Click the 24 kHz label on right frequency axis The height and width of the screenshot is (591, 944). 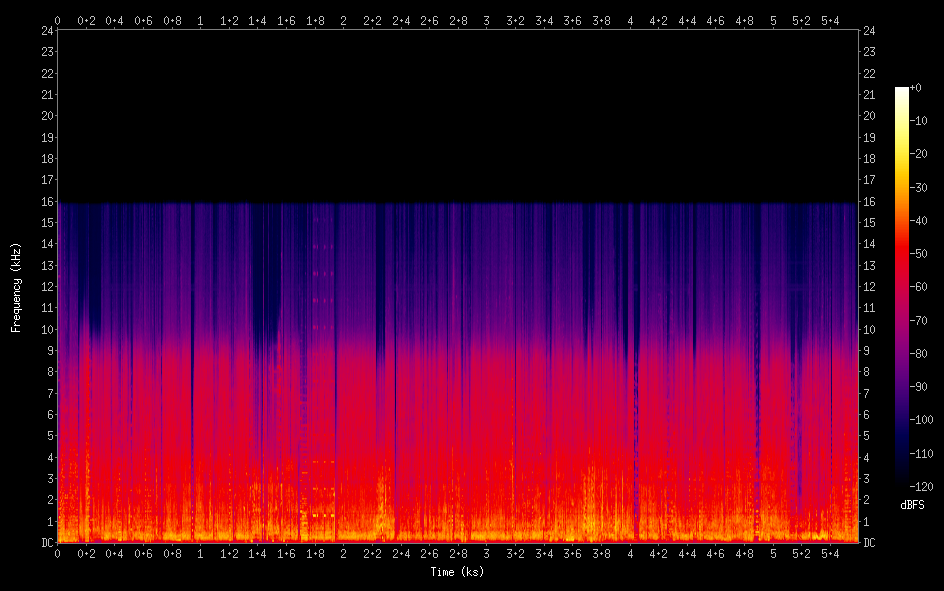point(869,31)
